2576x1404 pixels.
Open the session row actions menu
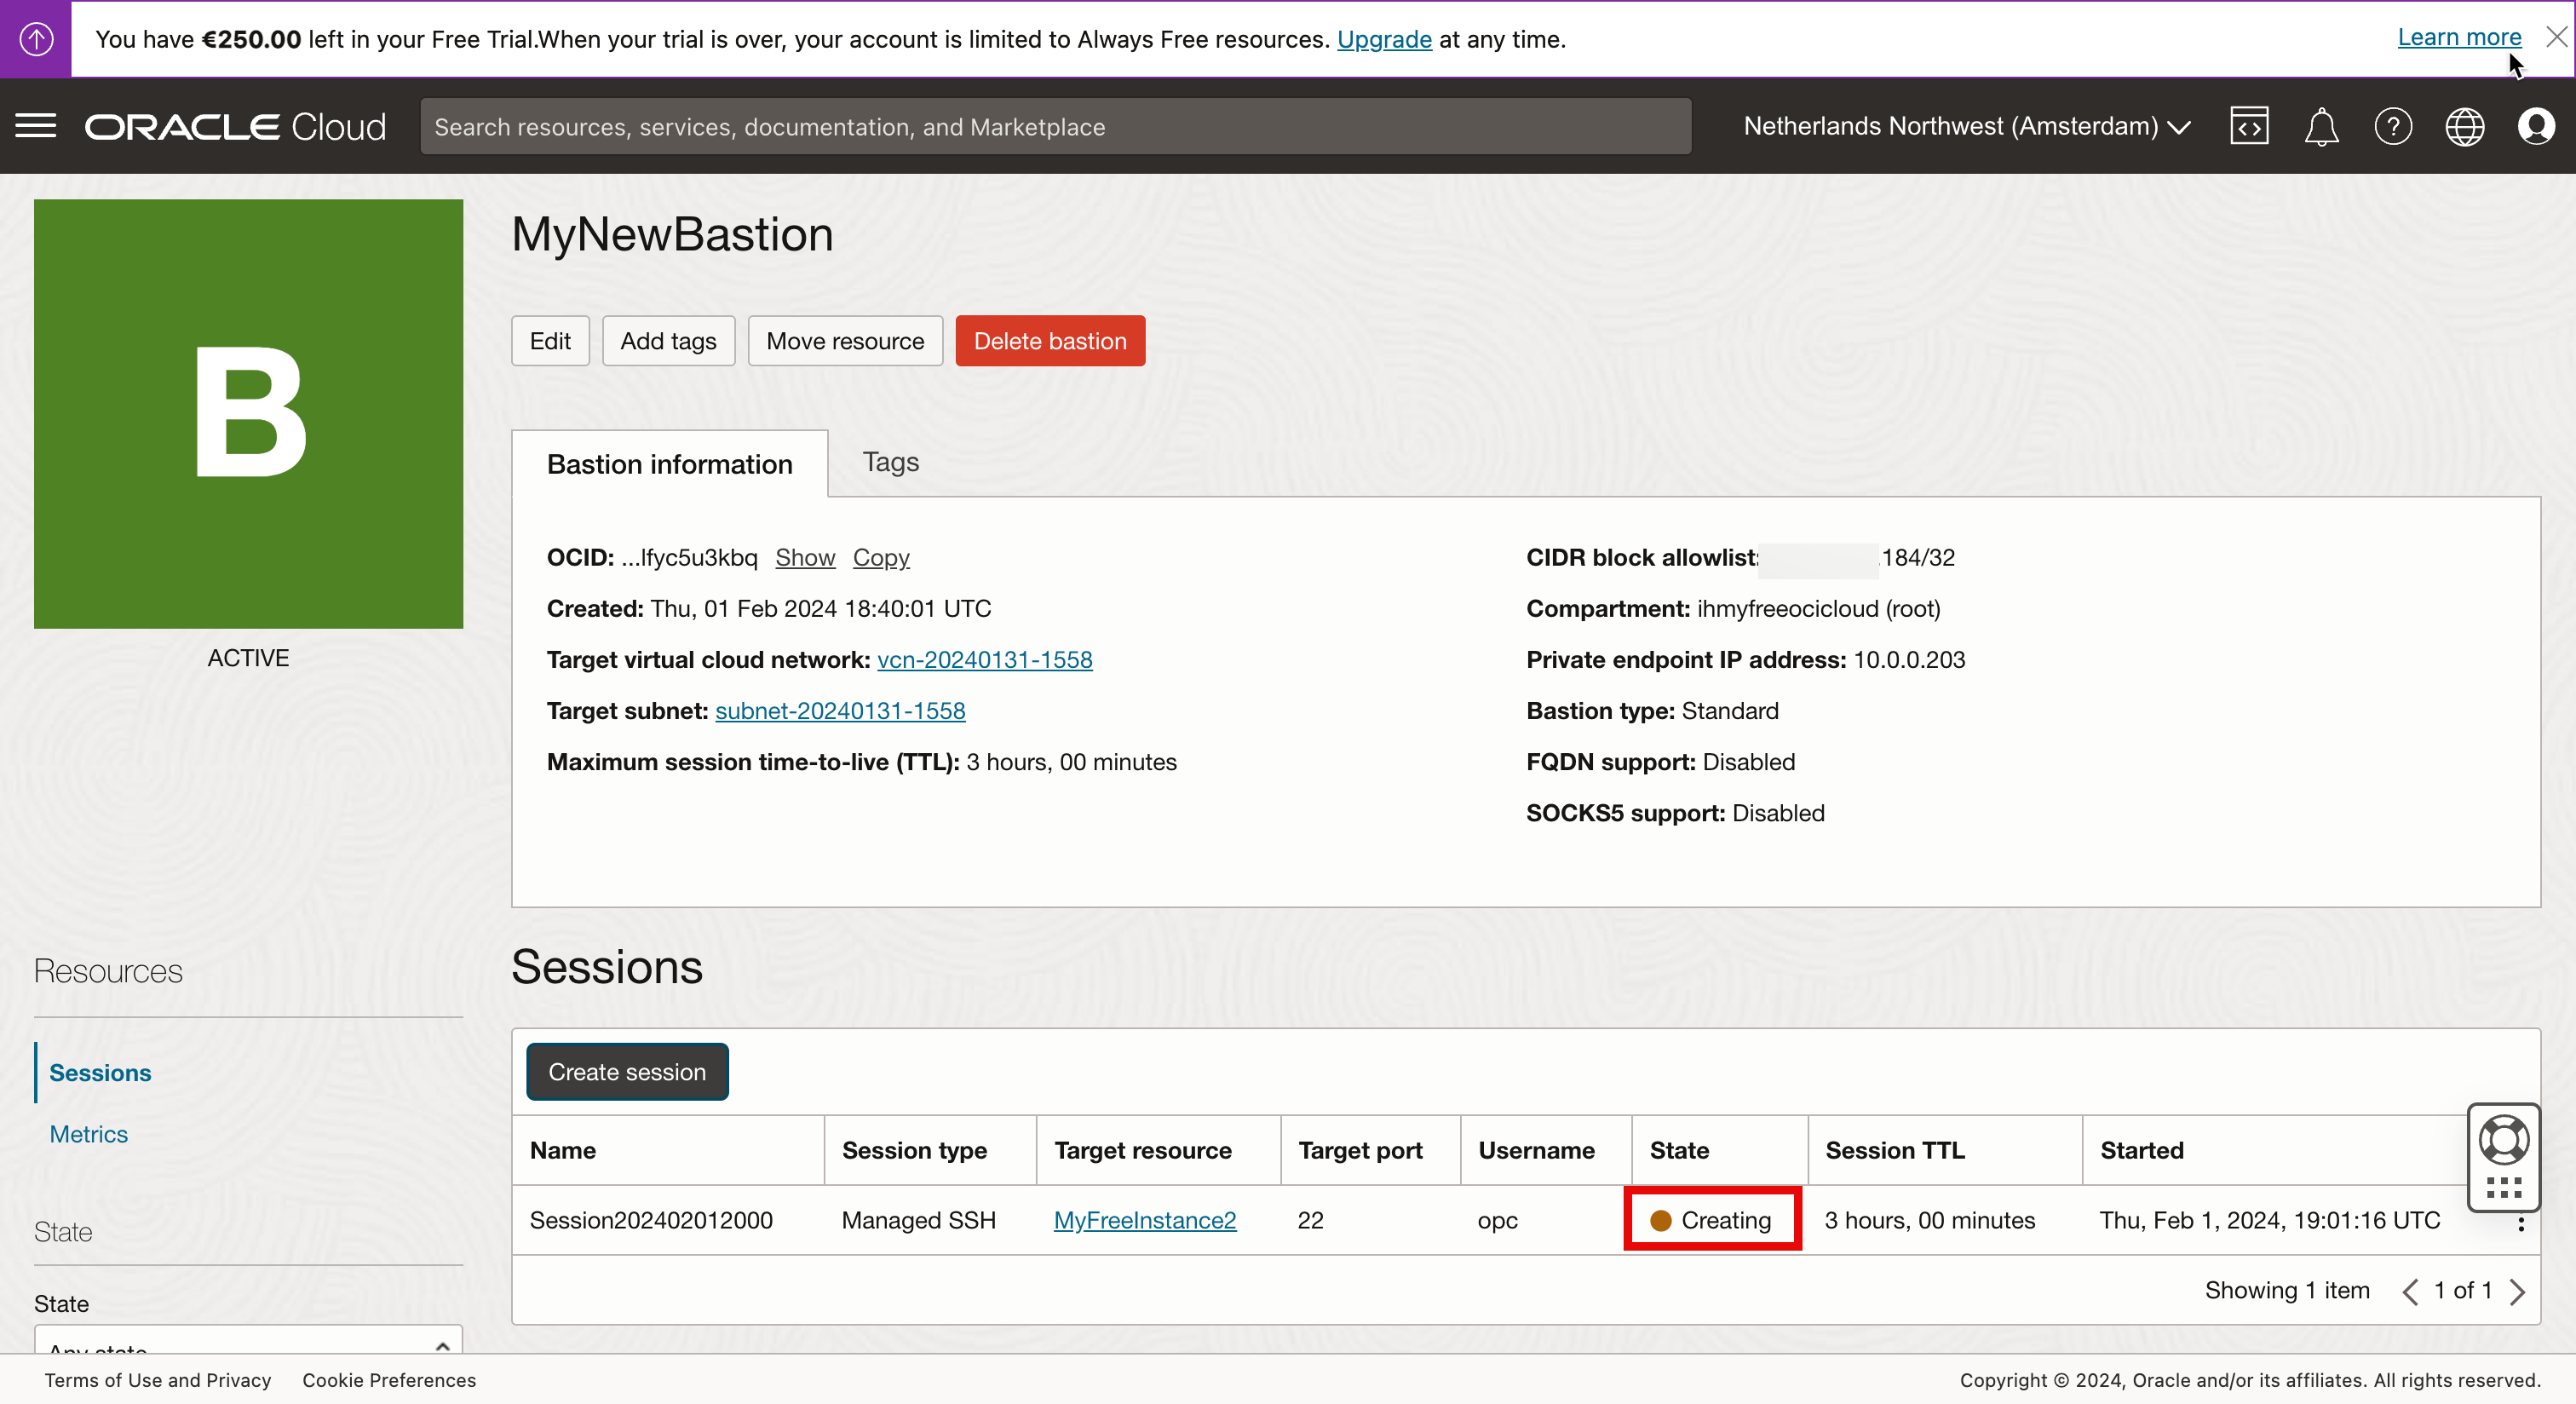(x=2521, y=1224)
